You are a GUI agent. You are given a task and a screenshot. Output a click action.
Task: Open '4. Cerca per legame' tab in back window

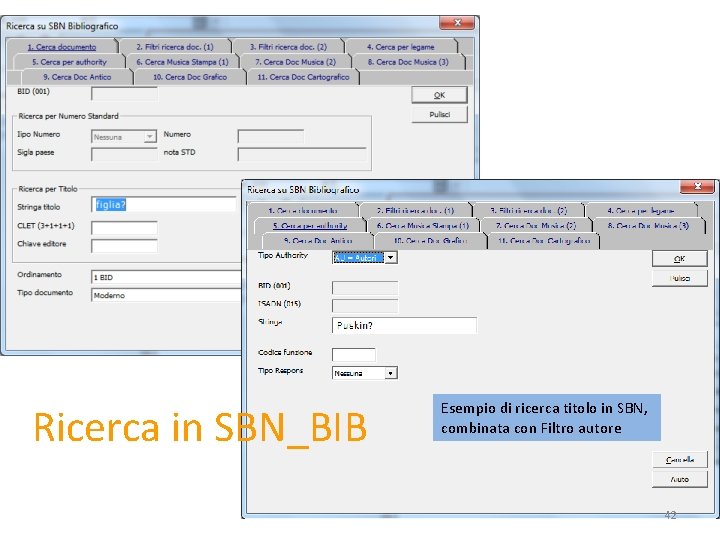[400, 47]
